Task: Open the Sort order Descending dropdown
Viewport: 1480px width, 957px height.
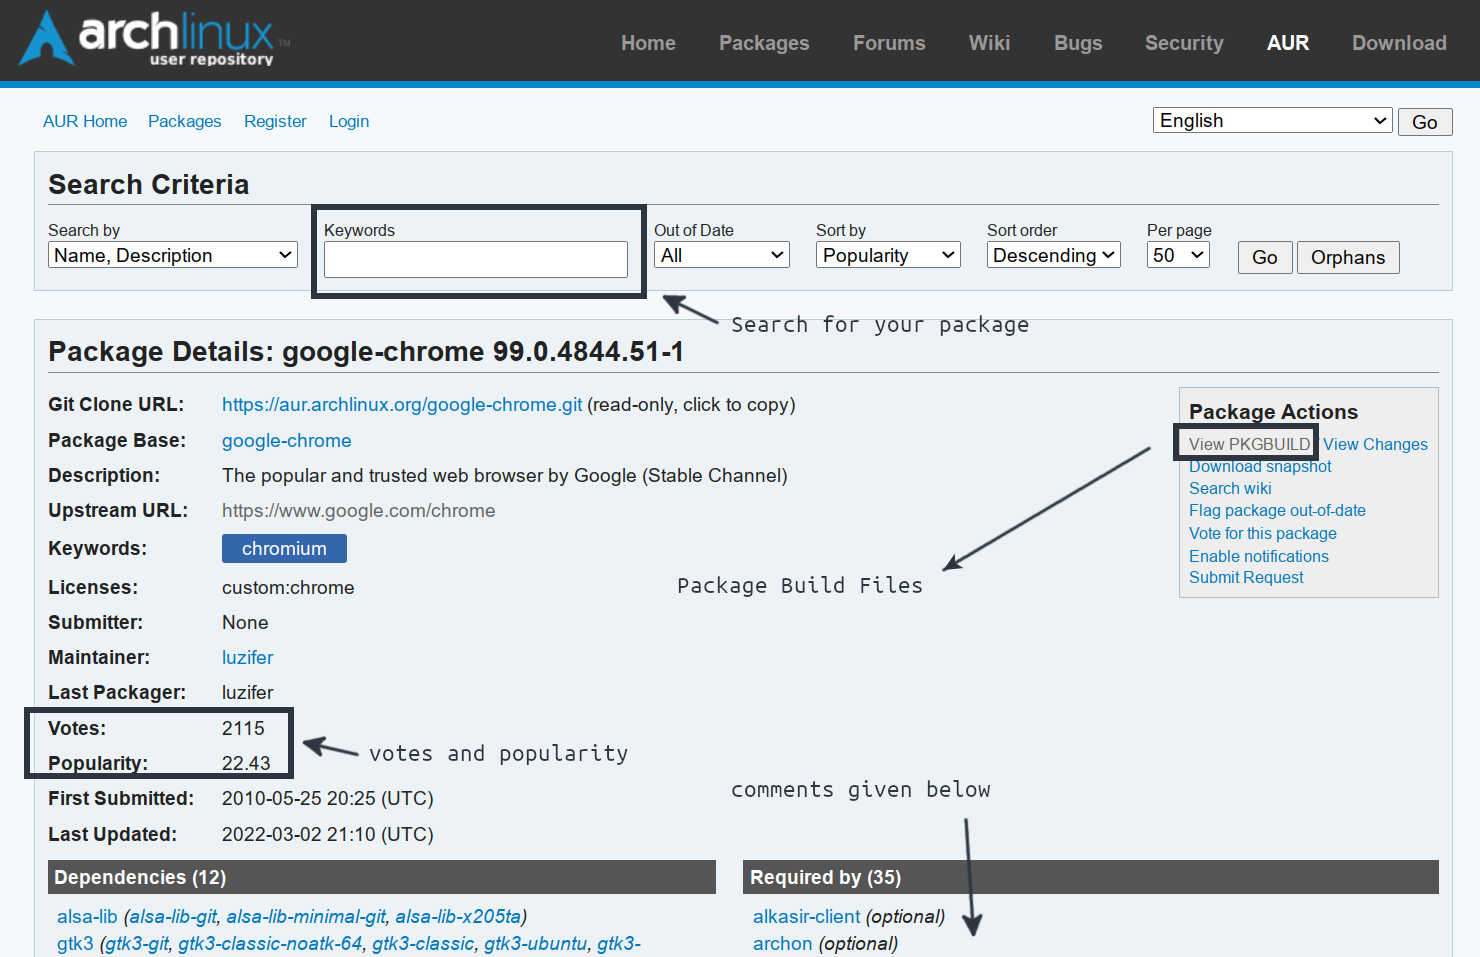Action: (1054, 255)
